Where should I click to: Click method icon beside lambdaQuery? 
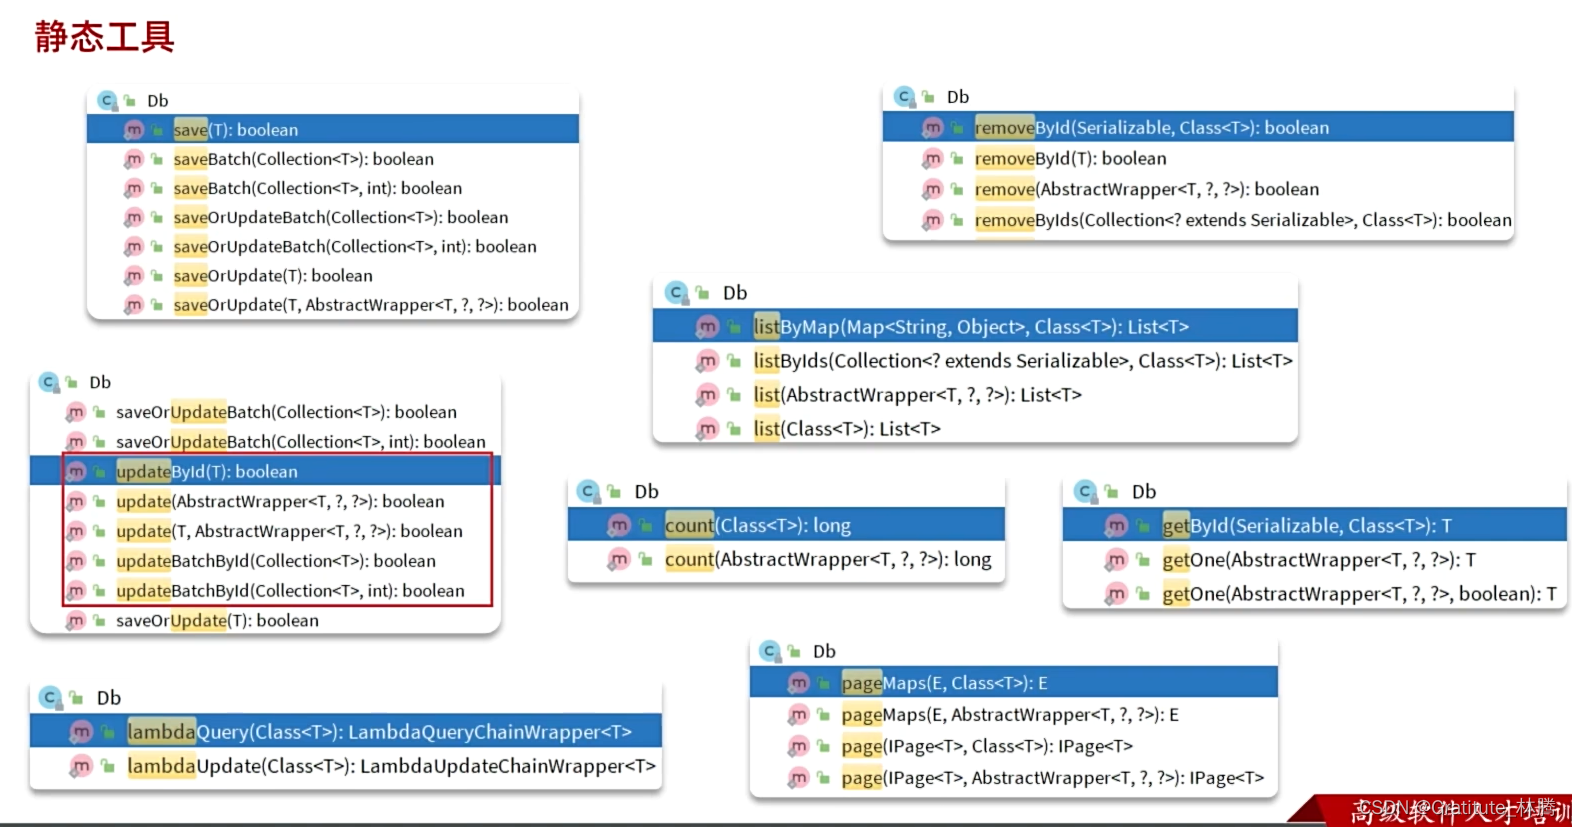(x=81, y=732)
